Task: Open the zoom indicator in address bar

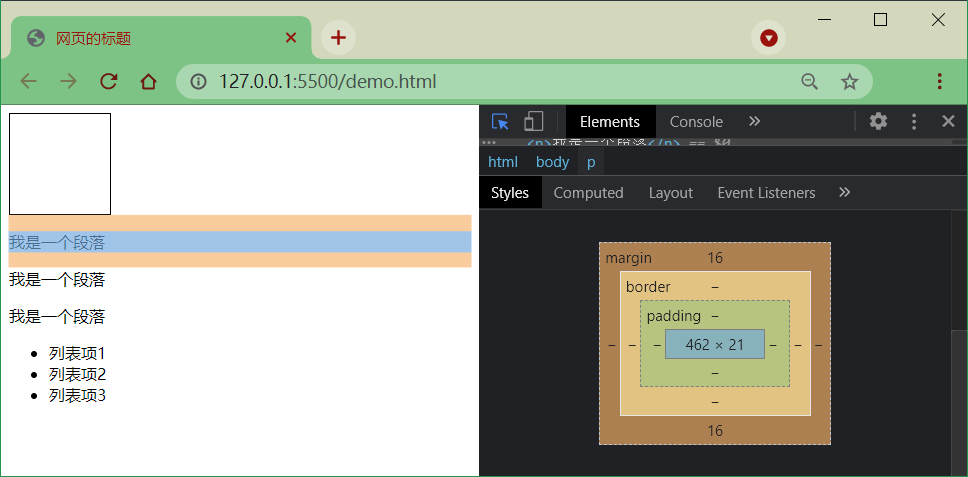Action: [x=809, y=81]
